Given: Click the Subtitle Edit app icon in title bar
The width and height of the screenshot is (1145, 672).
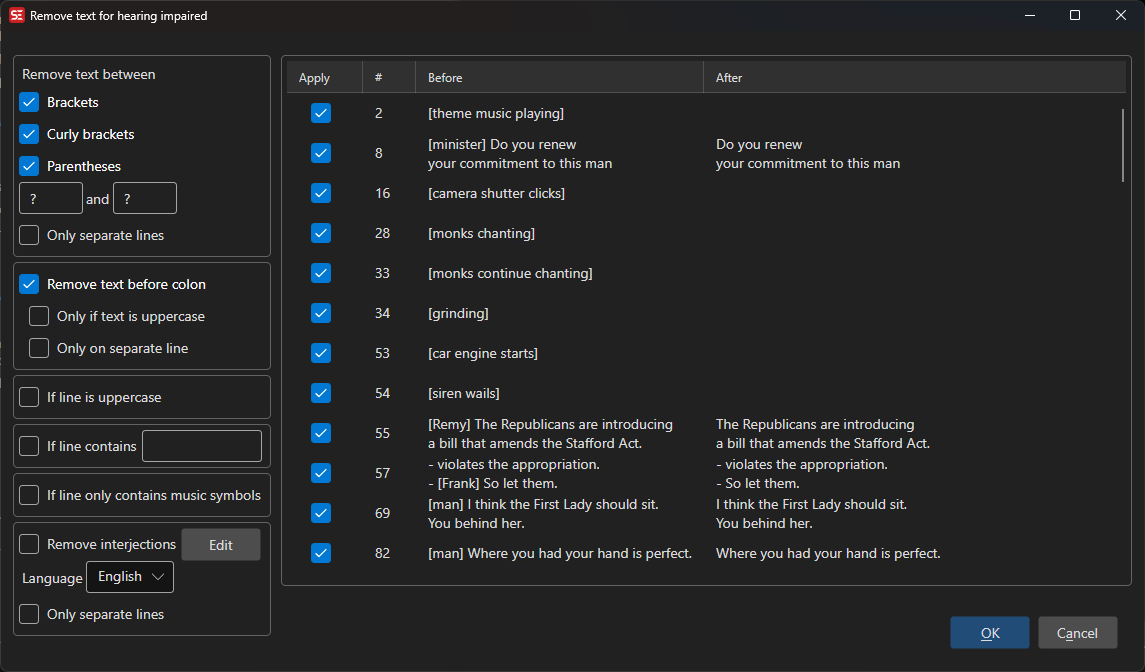Looking at the screenshot, I should pos(16,16).
